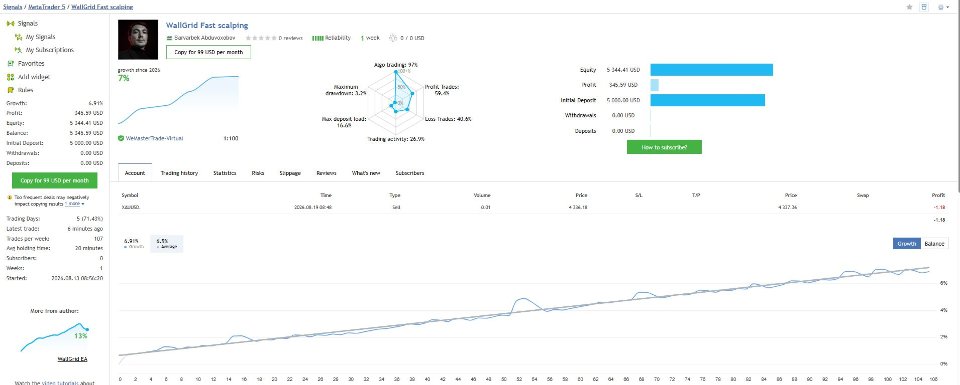Click the Rules sidebar icon

(x=10, y=90)
